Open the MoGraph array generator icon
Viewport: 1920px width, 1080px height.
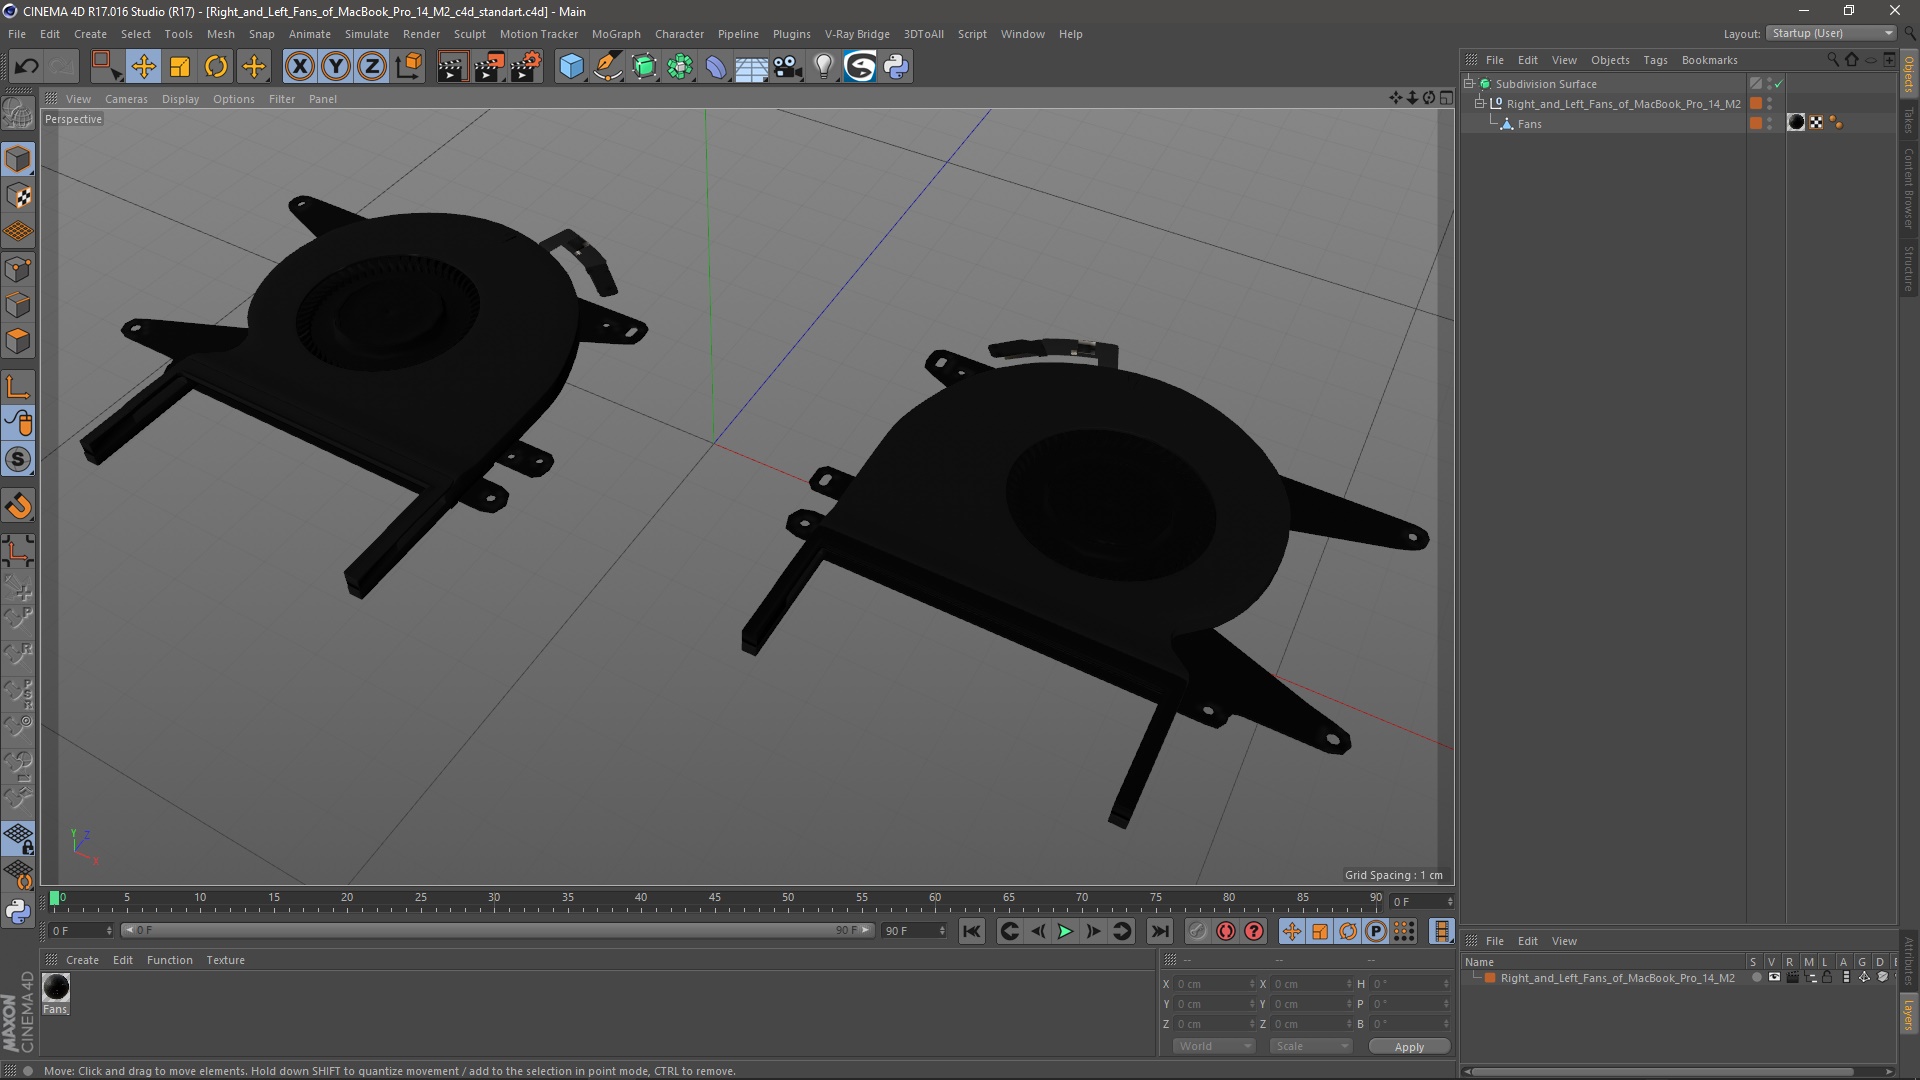tap(680, 67)
